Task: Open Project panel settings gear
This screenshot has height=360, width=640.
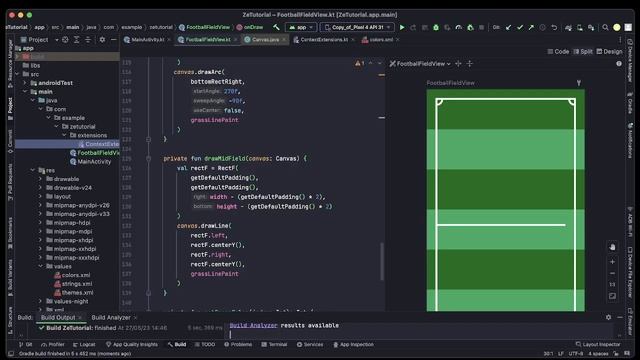Action: click(102, 40)
